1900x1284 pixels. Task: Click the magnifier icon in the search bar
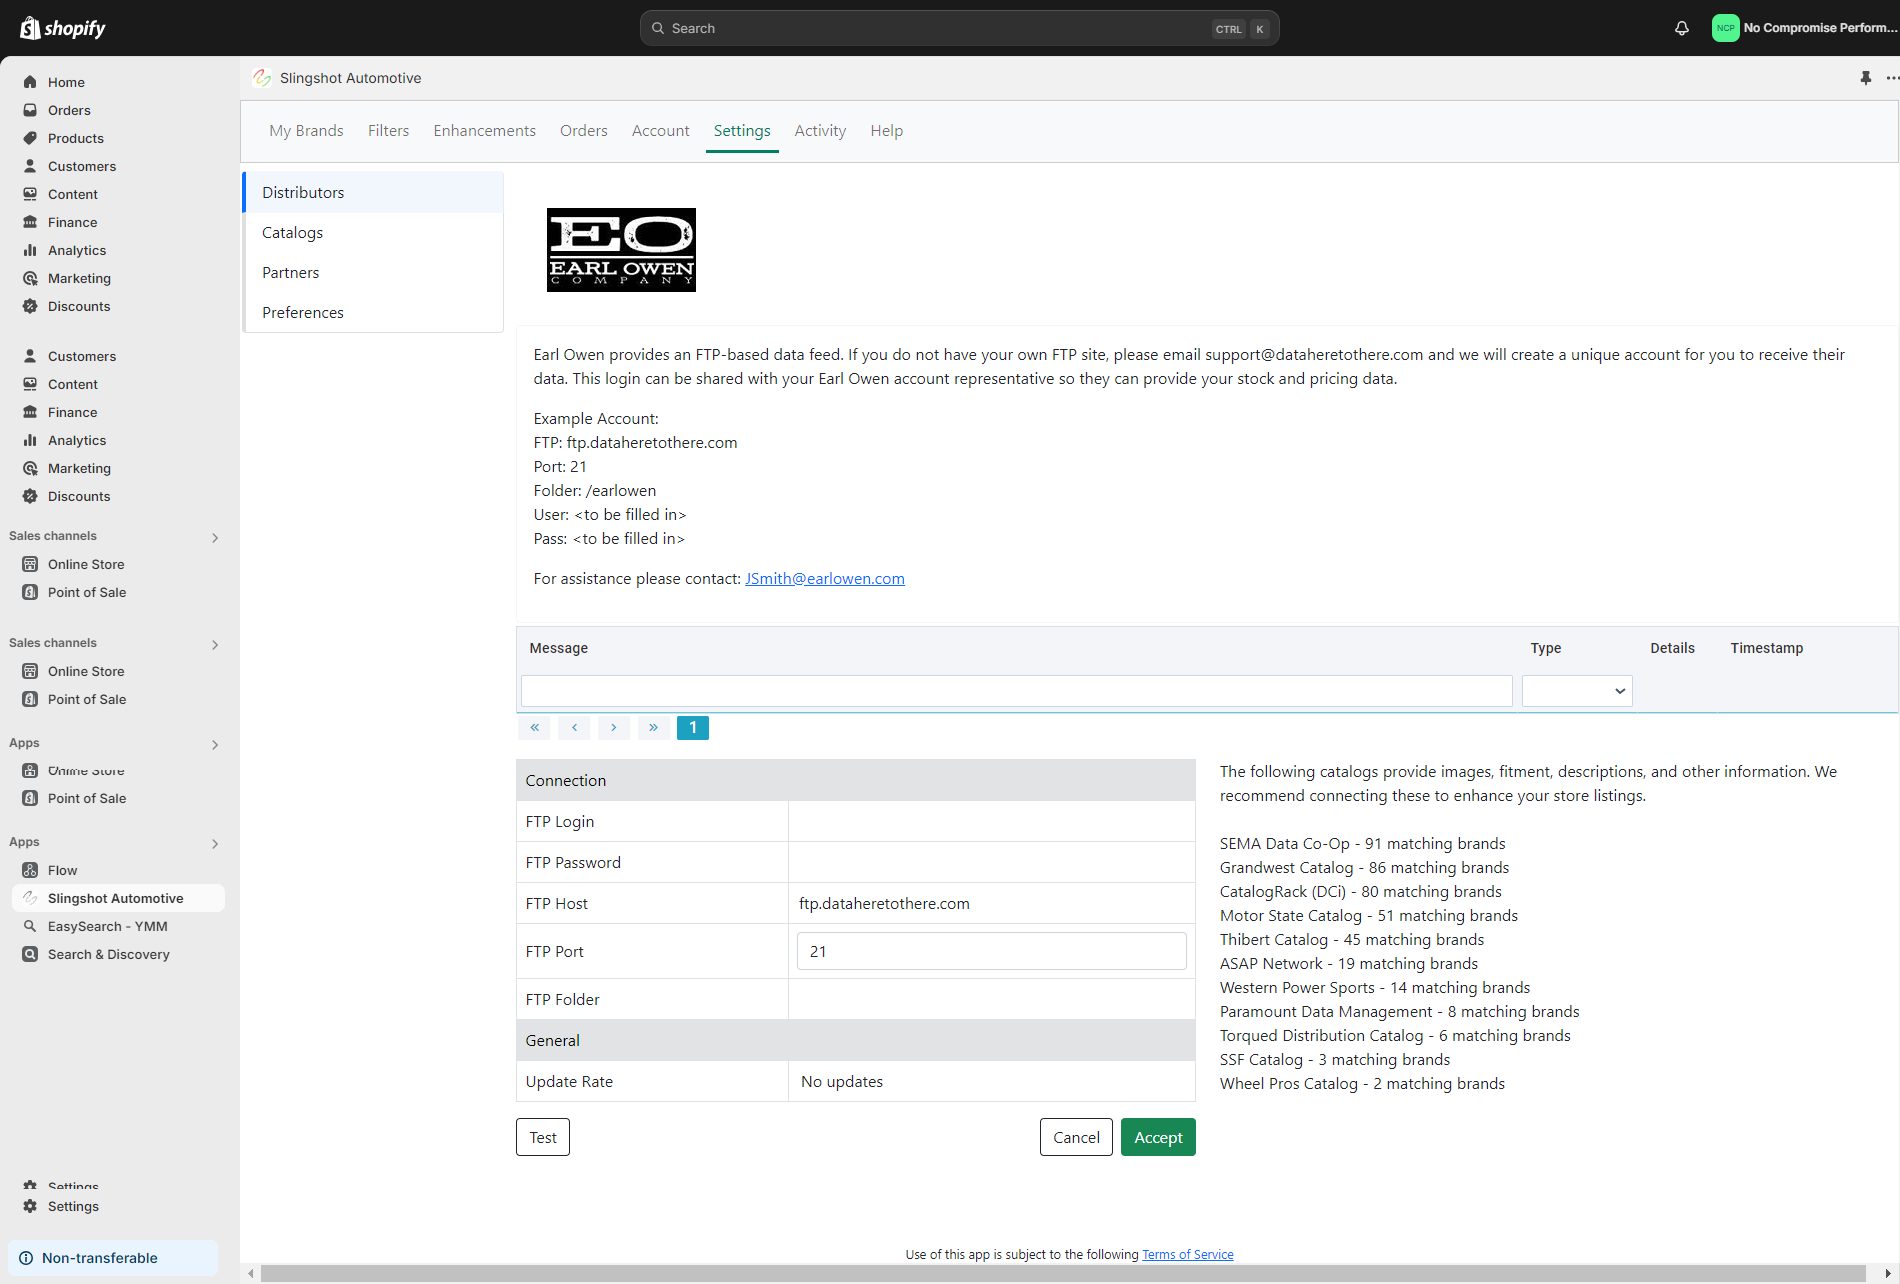point(658,28)
